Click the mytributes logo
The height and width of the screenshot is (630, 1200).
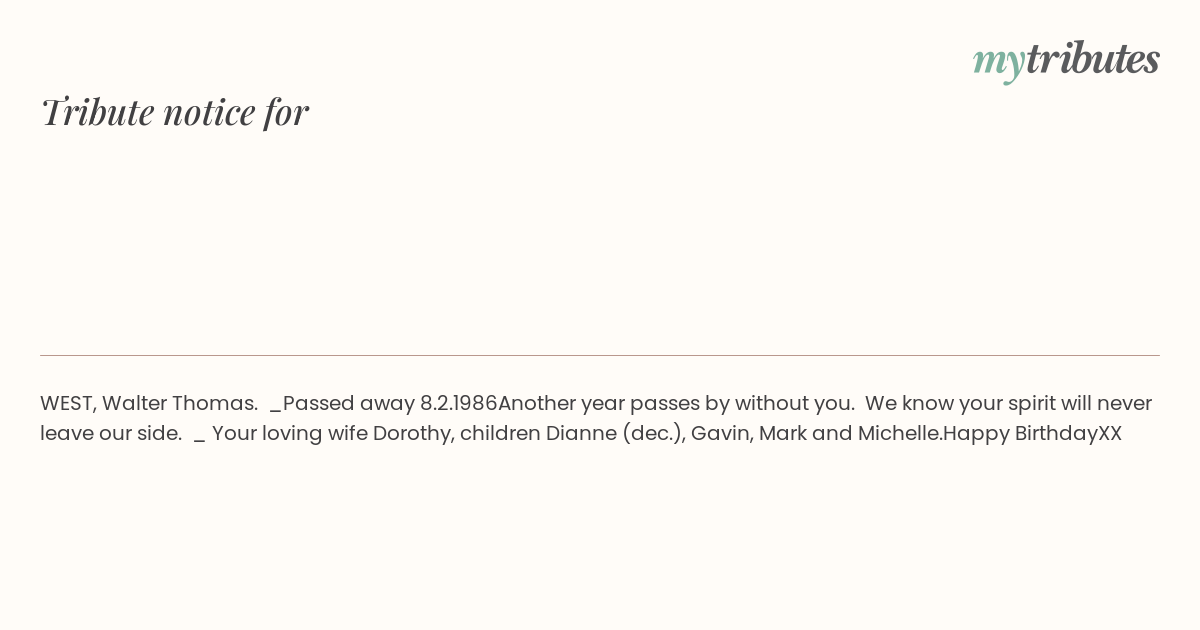(x=1066, y=60)
